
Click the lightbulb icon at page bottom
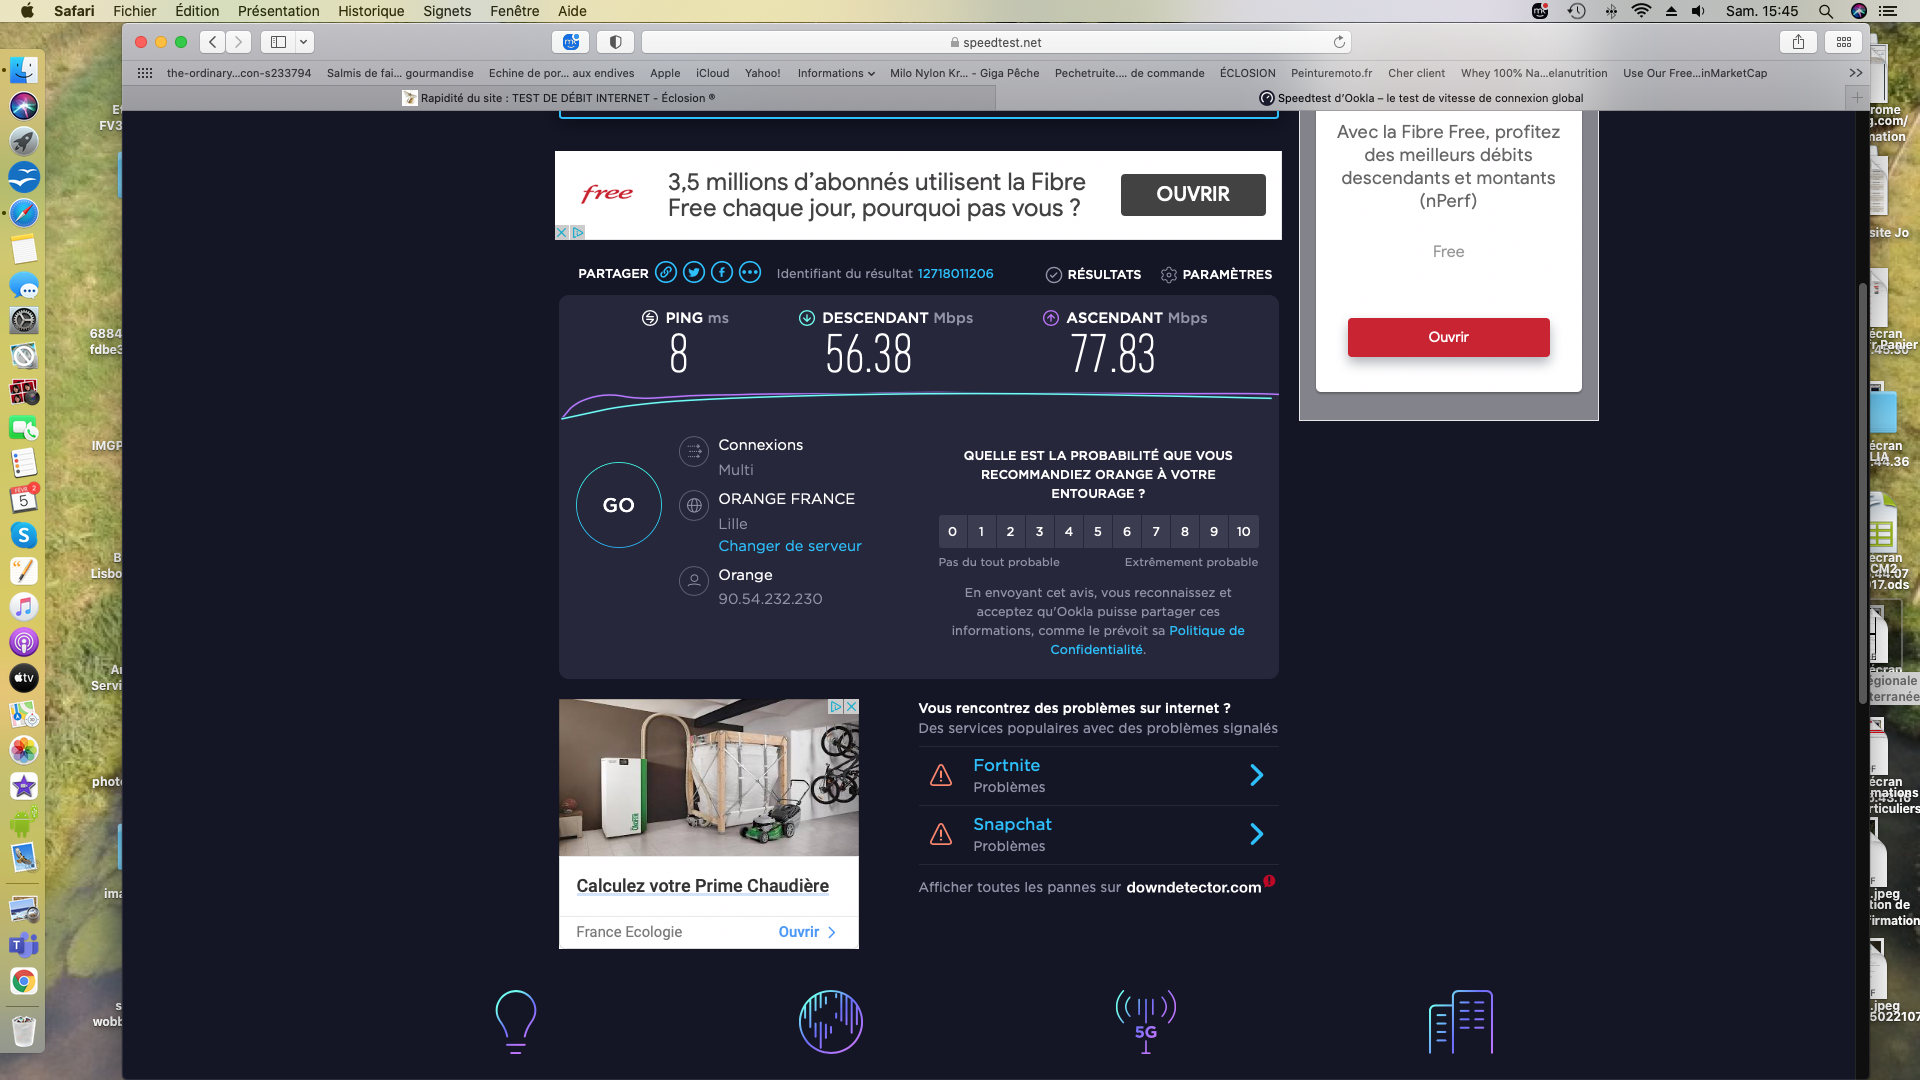pyautogui.click(x=516, y=1021)
